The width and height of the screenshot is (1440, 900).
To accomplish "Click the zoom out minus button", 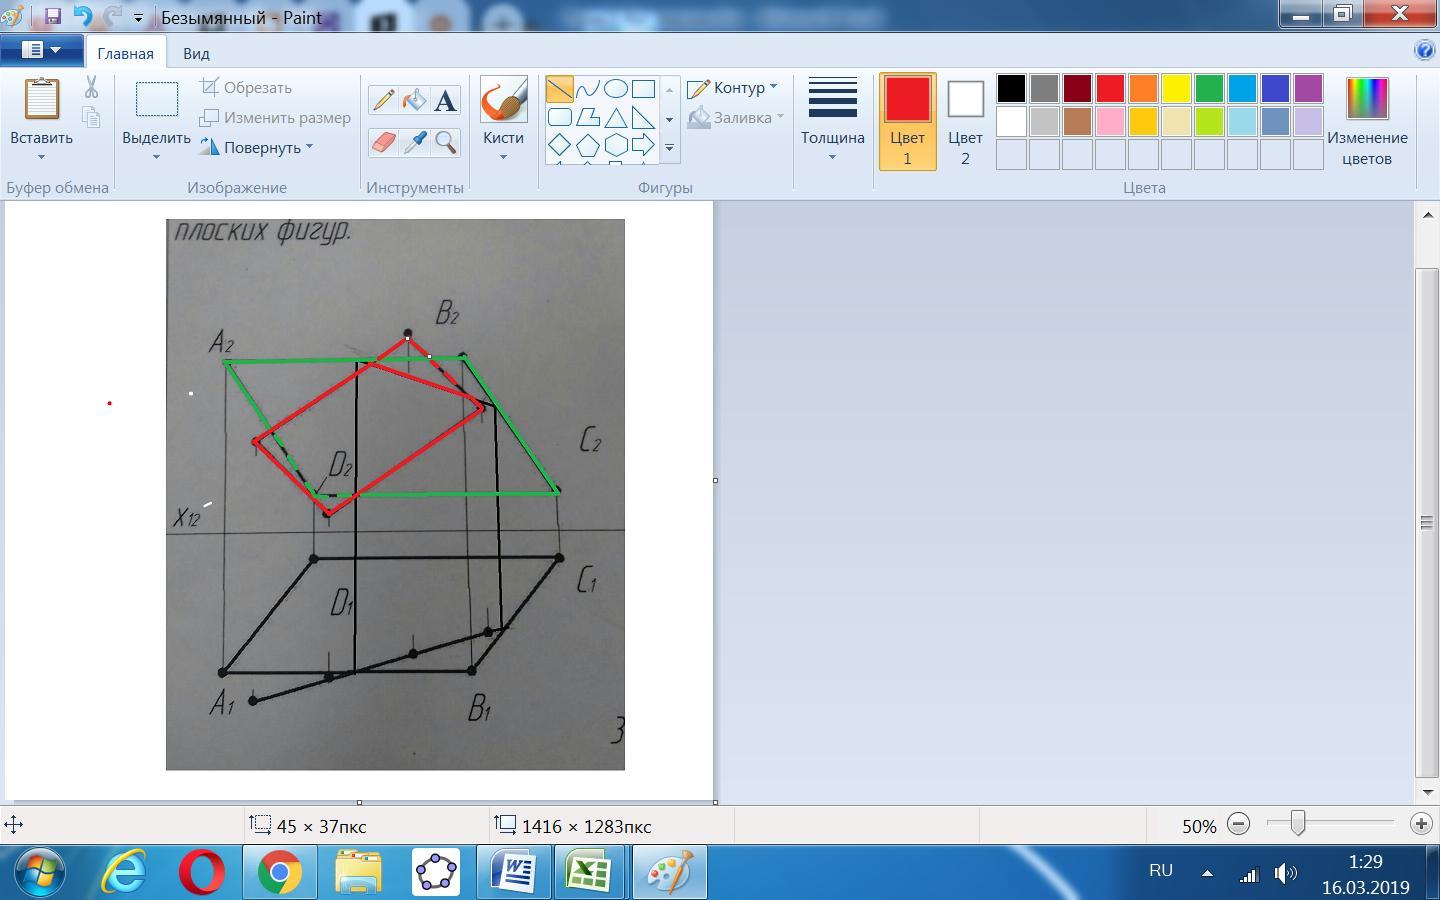I will point(1238,824).
